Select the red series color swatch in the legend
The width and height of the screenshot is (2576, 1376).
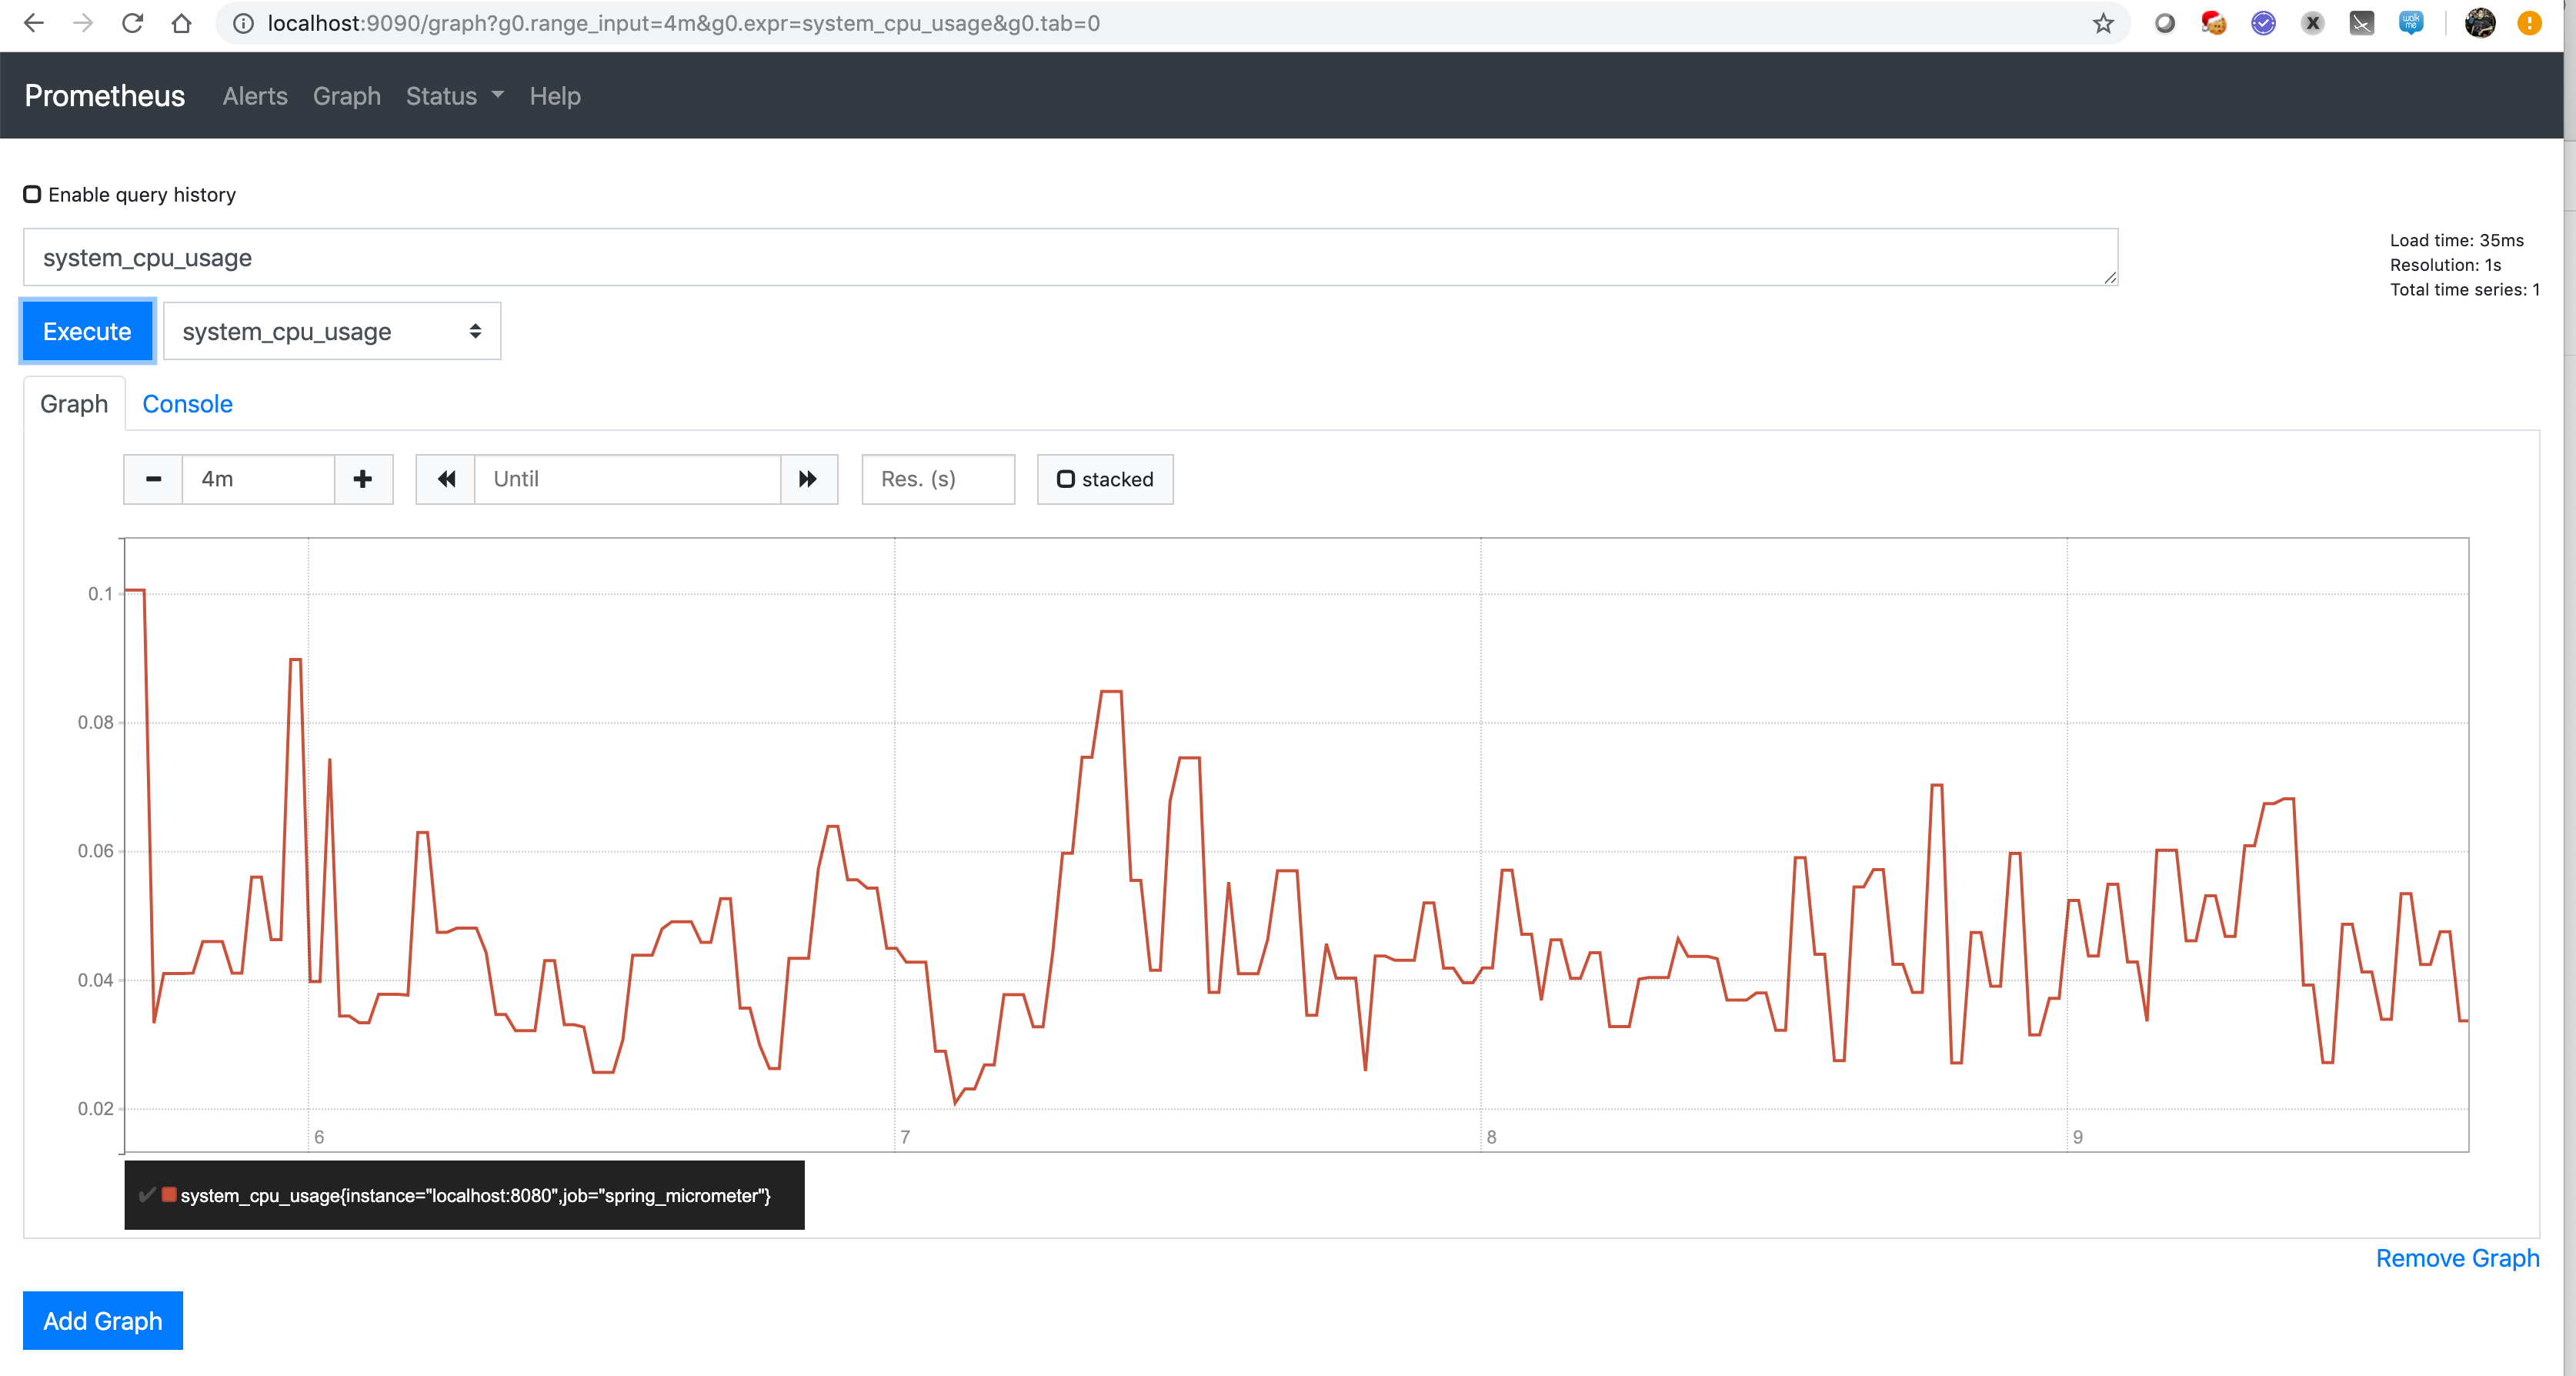coord(169,1194)
